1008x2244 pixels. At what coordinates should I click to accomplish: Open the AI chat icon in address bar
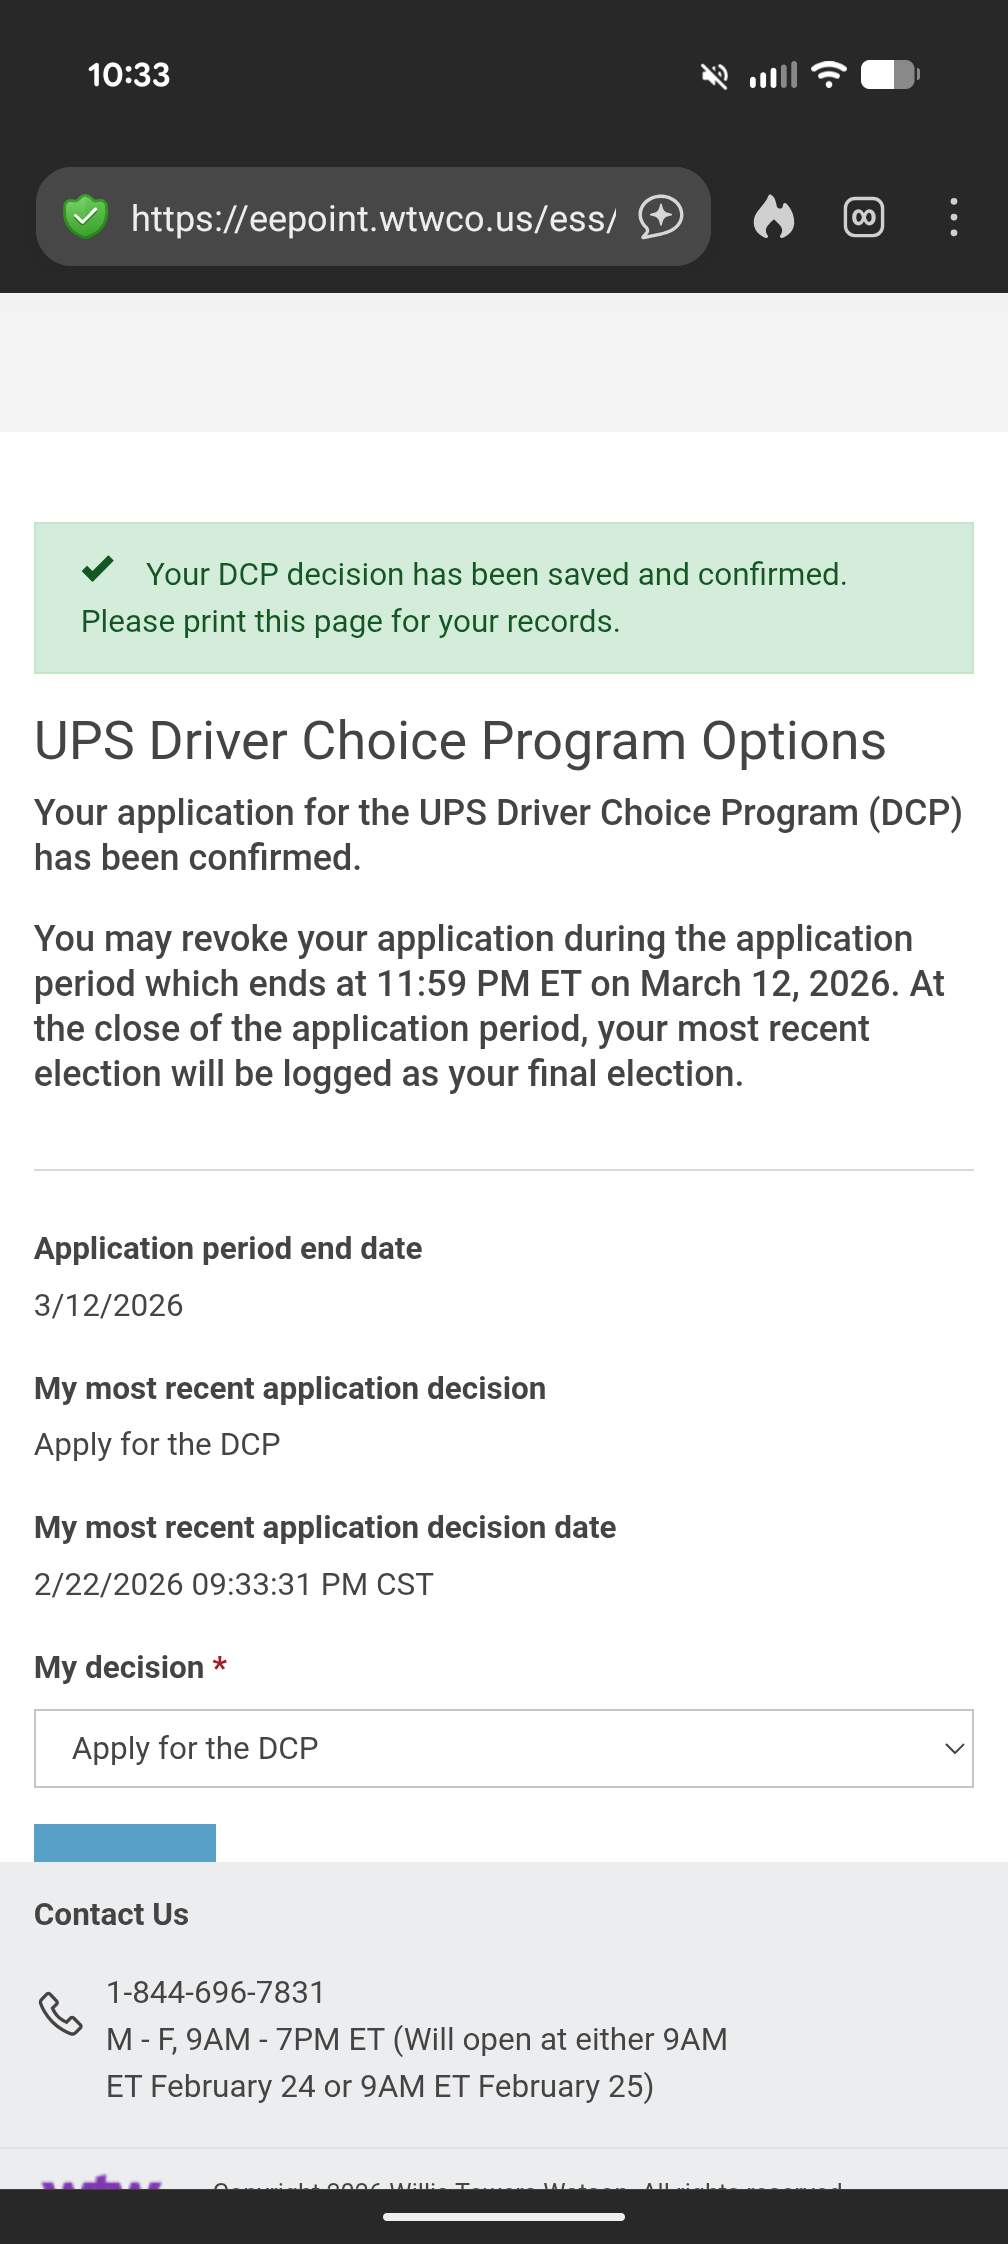pyautogui.click(x=661, y=217)
